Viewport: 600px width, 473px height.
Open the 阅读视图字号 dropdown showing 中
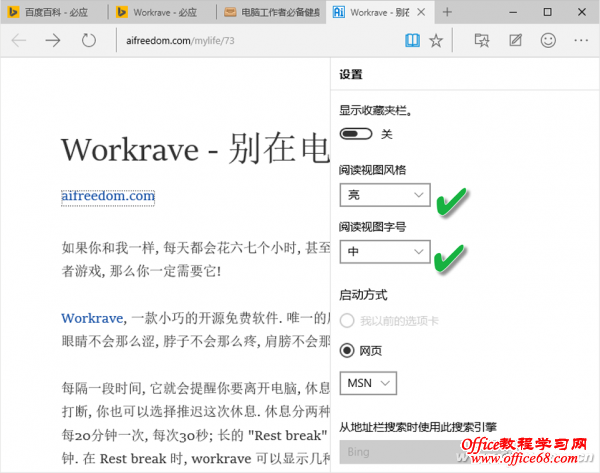[385, 251]
